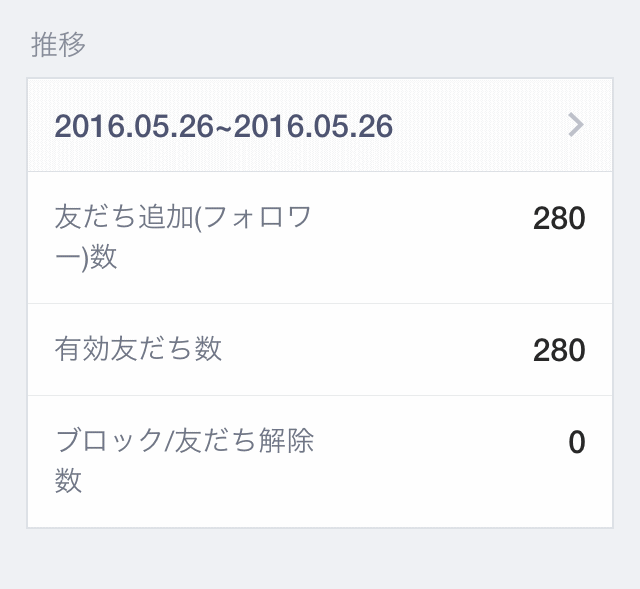
Task: Click the ー)数 wrapped text under 友だち追加
Action: point(86,258)
